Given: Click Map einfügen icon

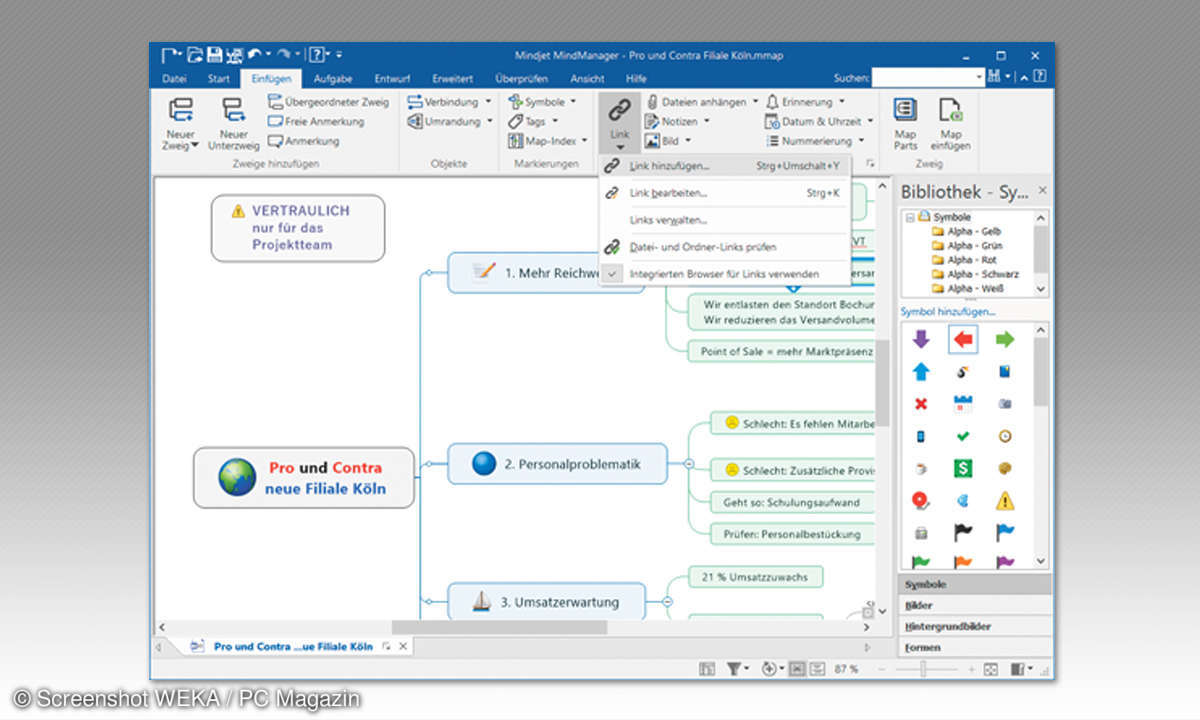Looking at the screenshot, I should pos(950,110).
